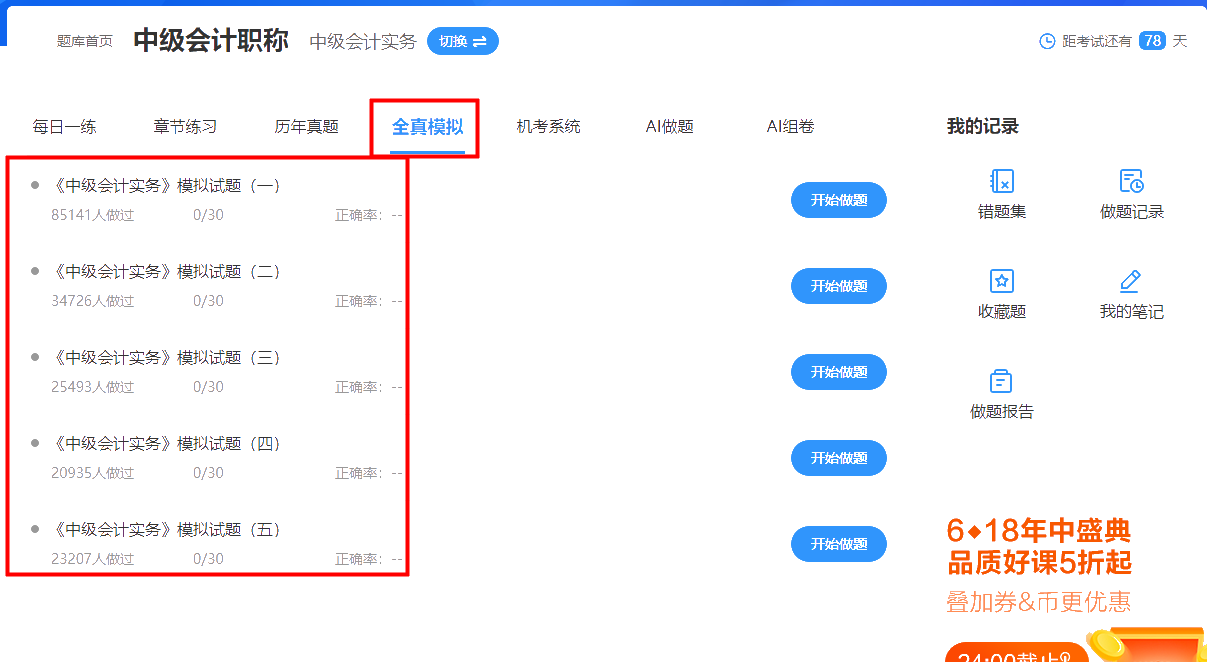This screenshot has width=1207, height=662.
Task: Select the 历年真题 tab
Action: click(x=305, y=126)
